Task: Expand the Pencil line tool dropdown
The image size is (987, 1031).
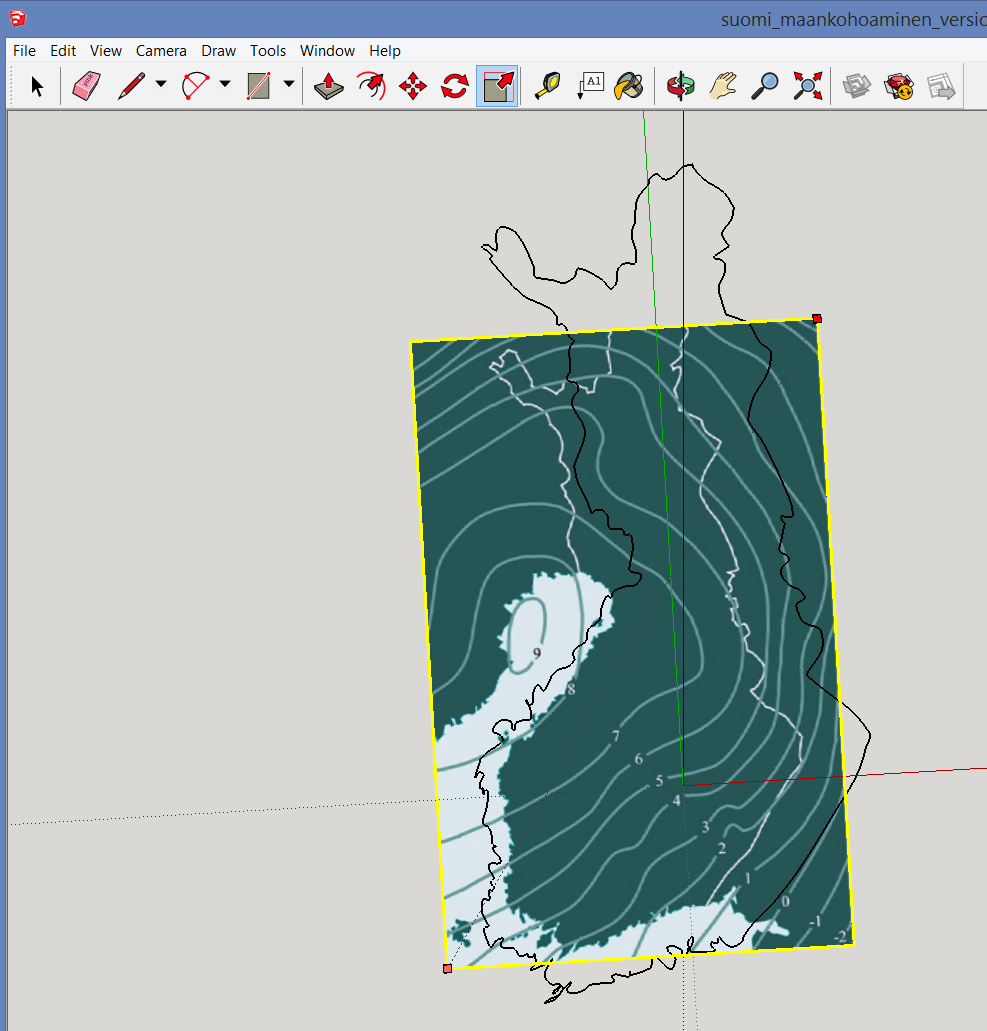Action: click(161, 85)
